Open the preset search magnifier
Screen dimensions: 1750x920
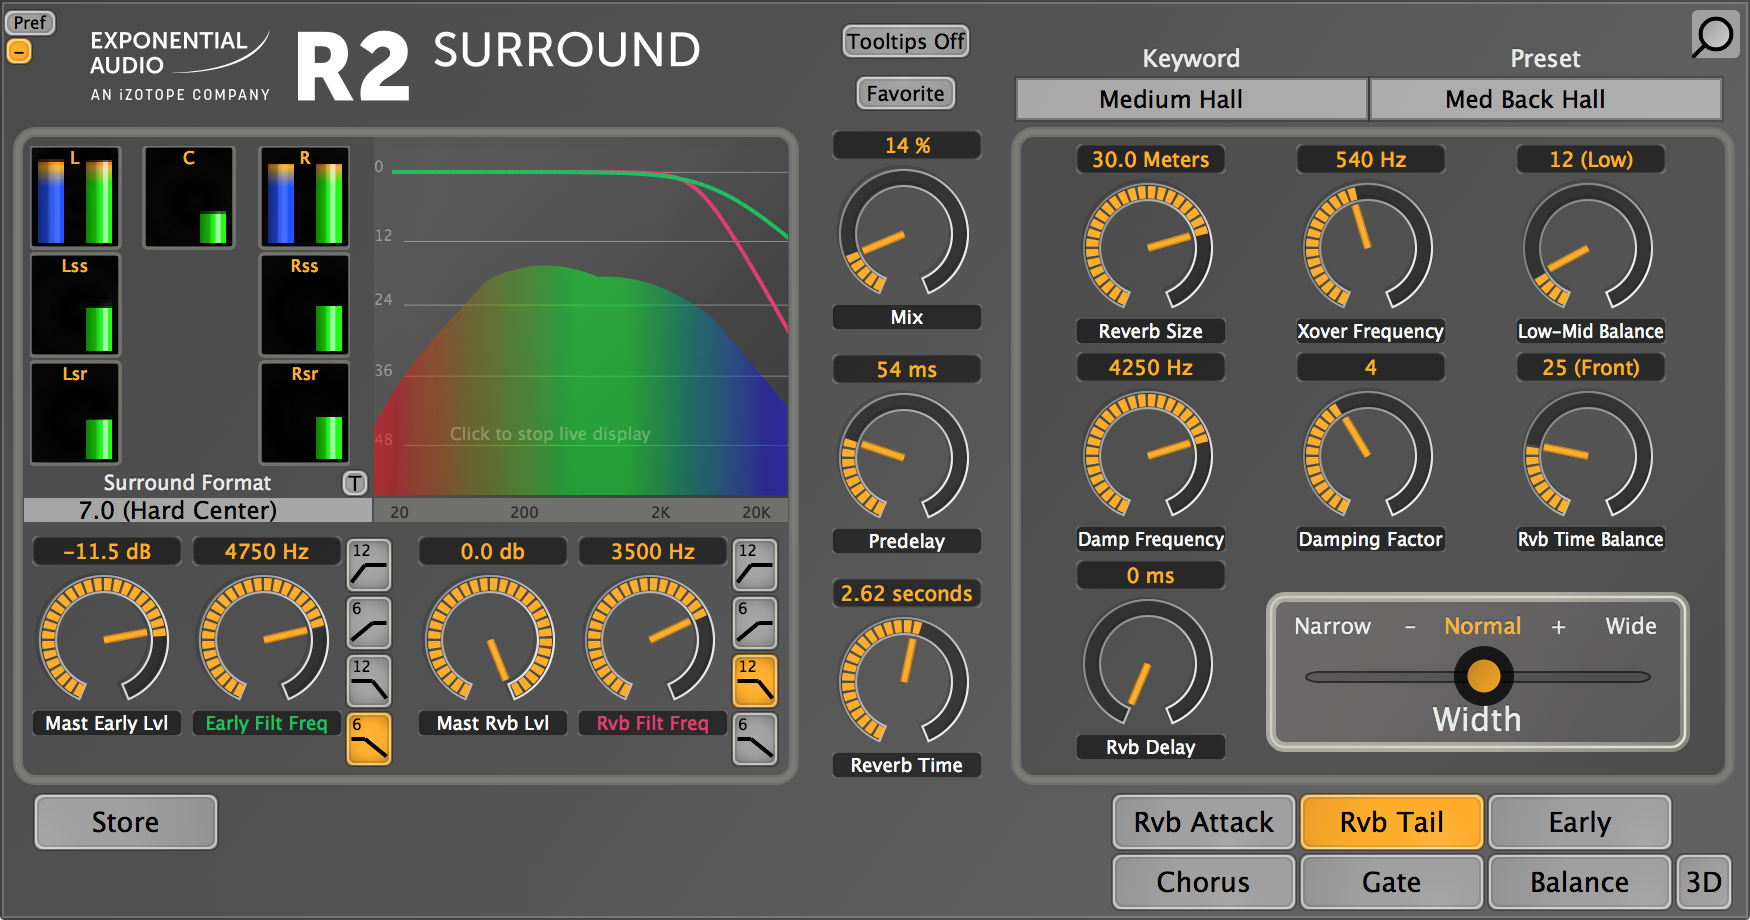coord(1714,35)
